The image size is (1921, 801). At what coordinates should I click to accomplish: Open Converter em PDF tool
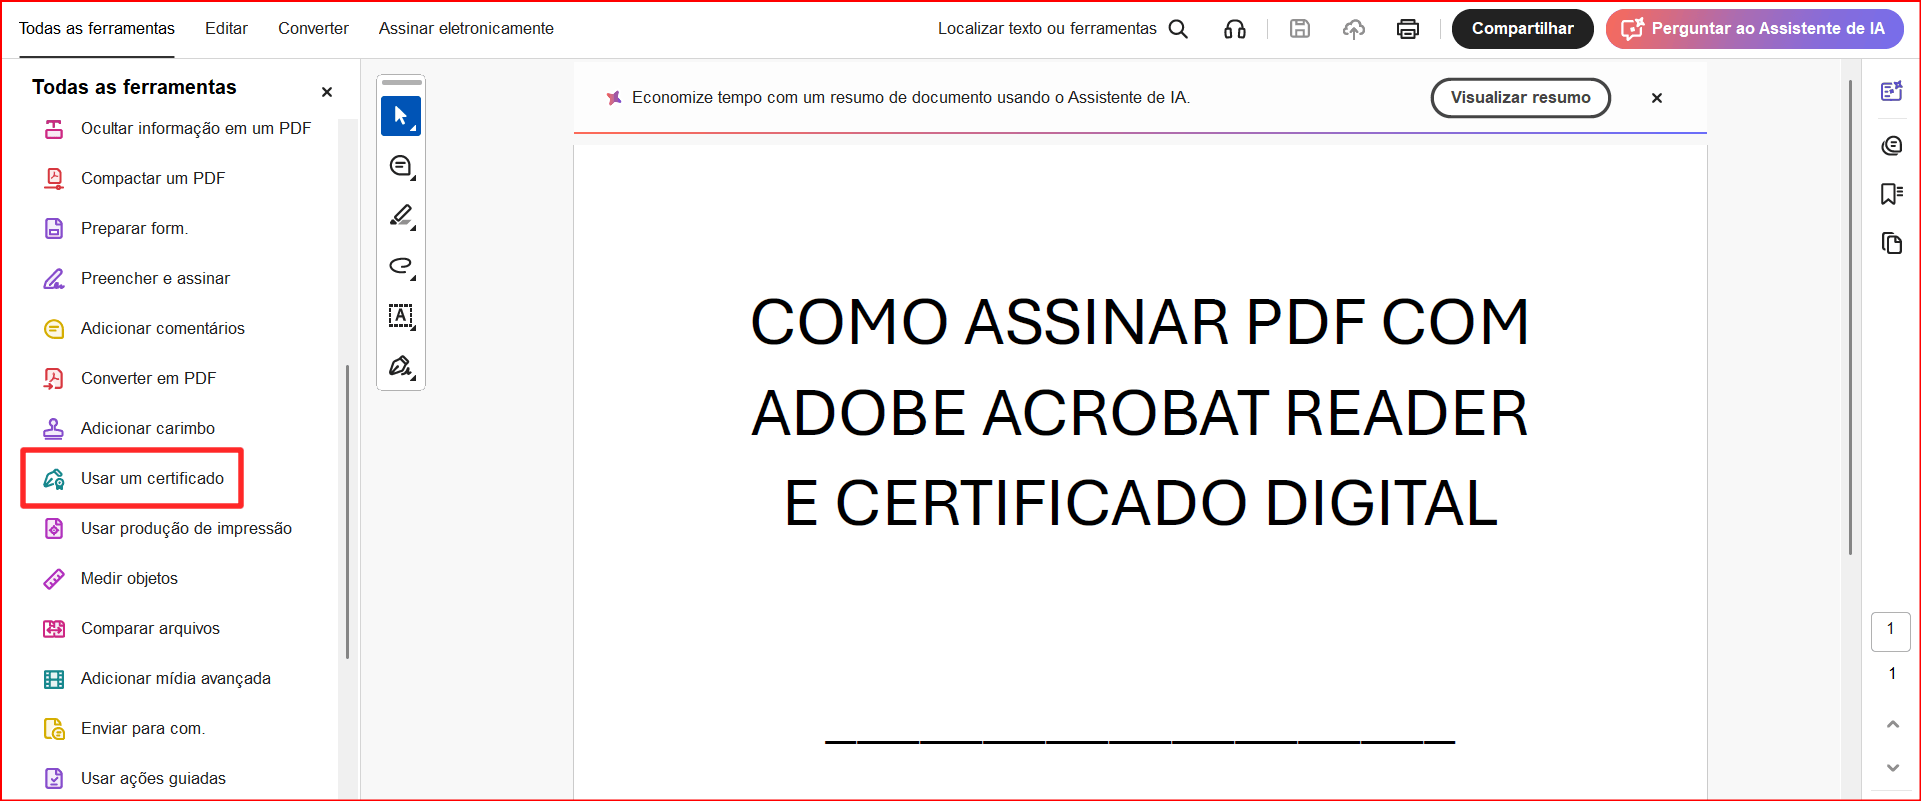[129, 378]
